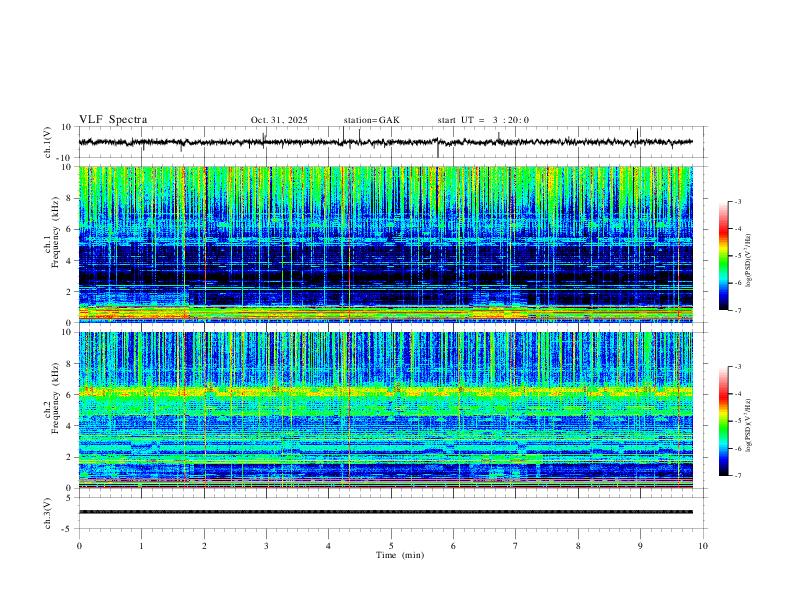Viewport: 792px width, 612px height.
Task: Click the "2" tick on the Time axis
Action: click(x=204, y=546)
